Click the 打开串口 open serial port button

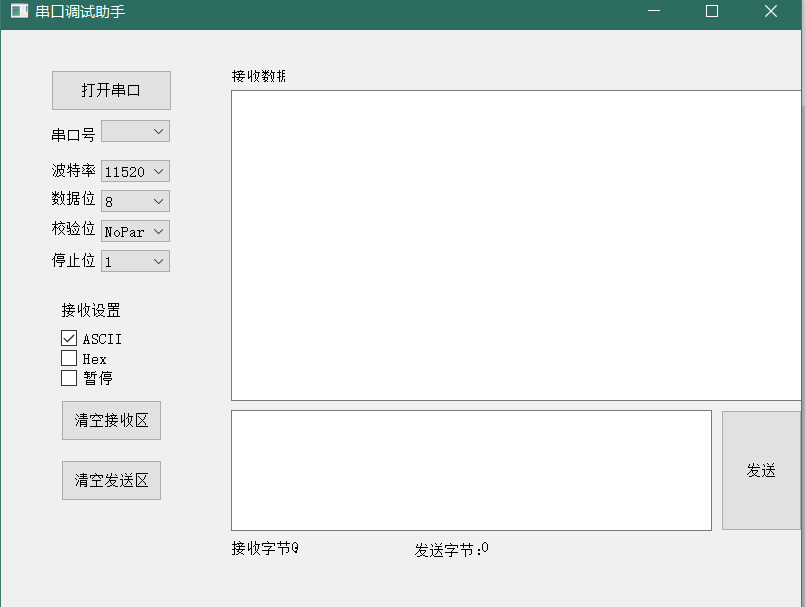click(111, 90)
